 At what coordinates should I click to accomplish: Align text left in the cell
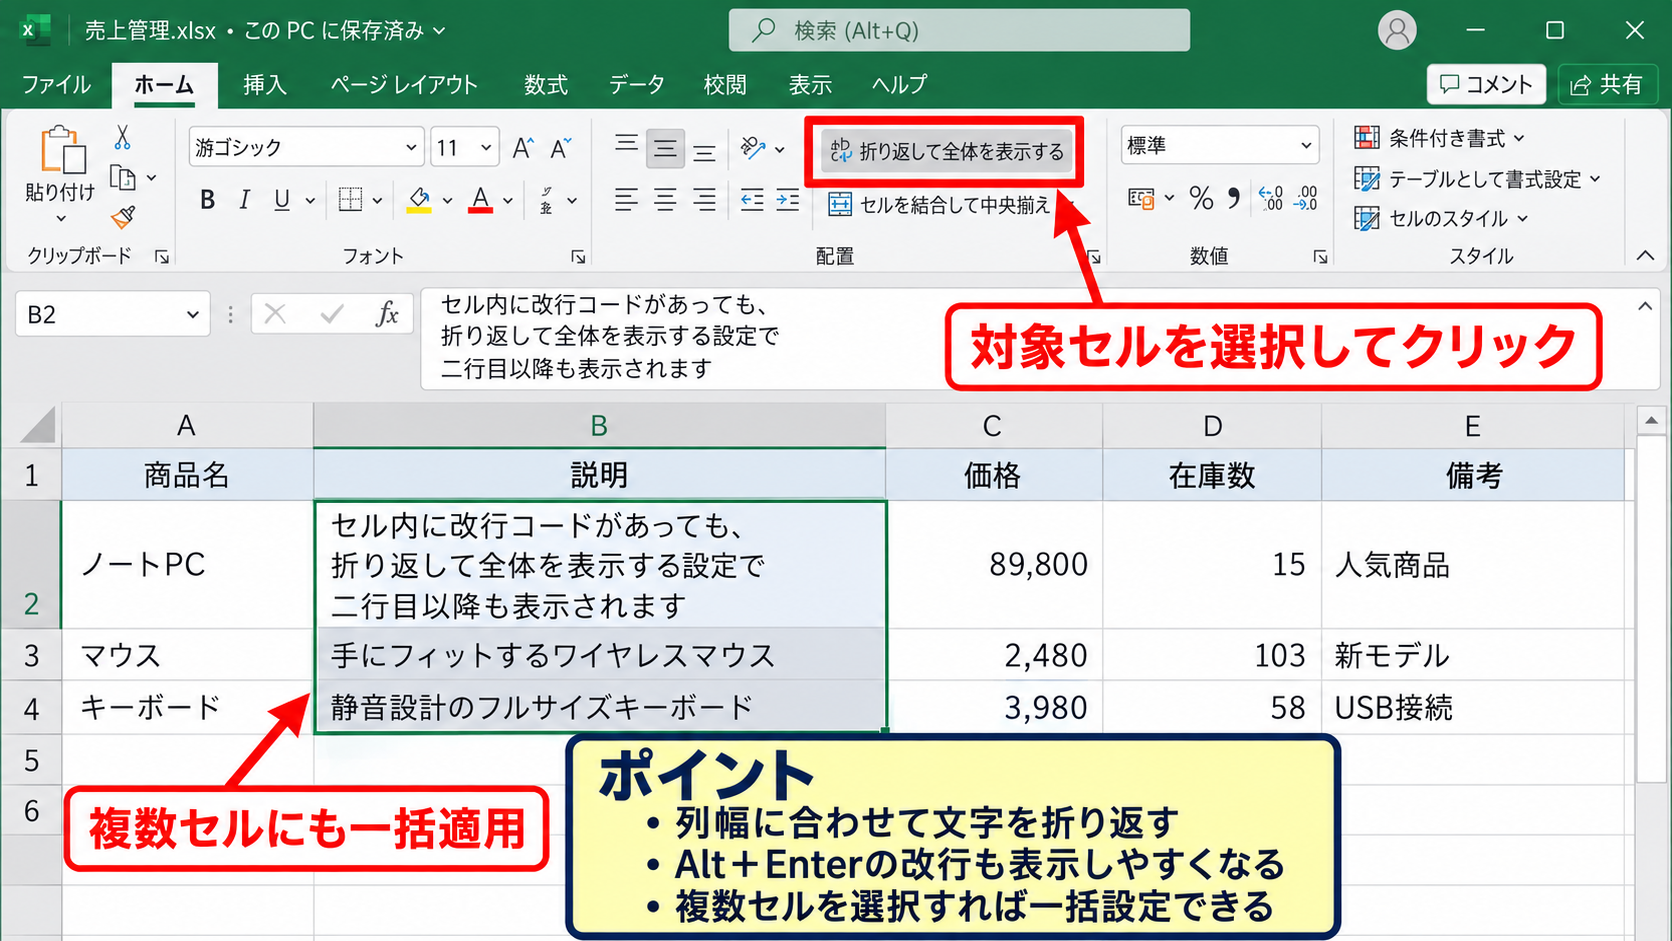click(x=626, y=200)
